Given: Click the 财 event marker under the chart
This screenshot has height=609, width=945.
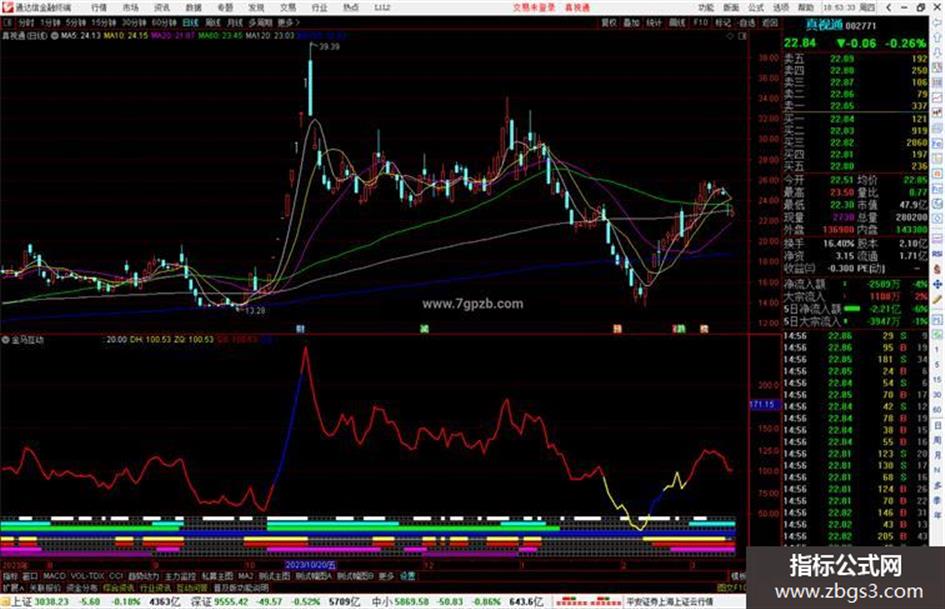Looking at the screenshot, I should [300, 329].
